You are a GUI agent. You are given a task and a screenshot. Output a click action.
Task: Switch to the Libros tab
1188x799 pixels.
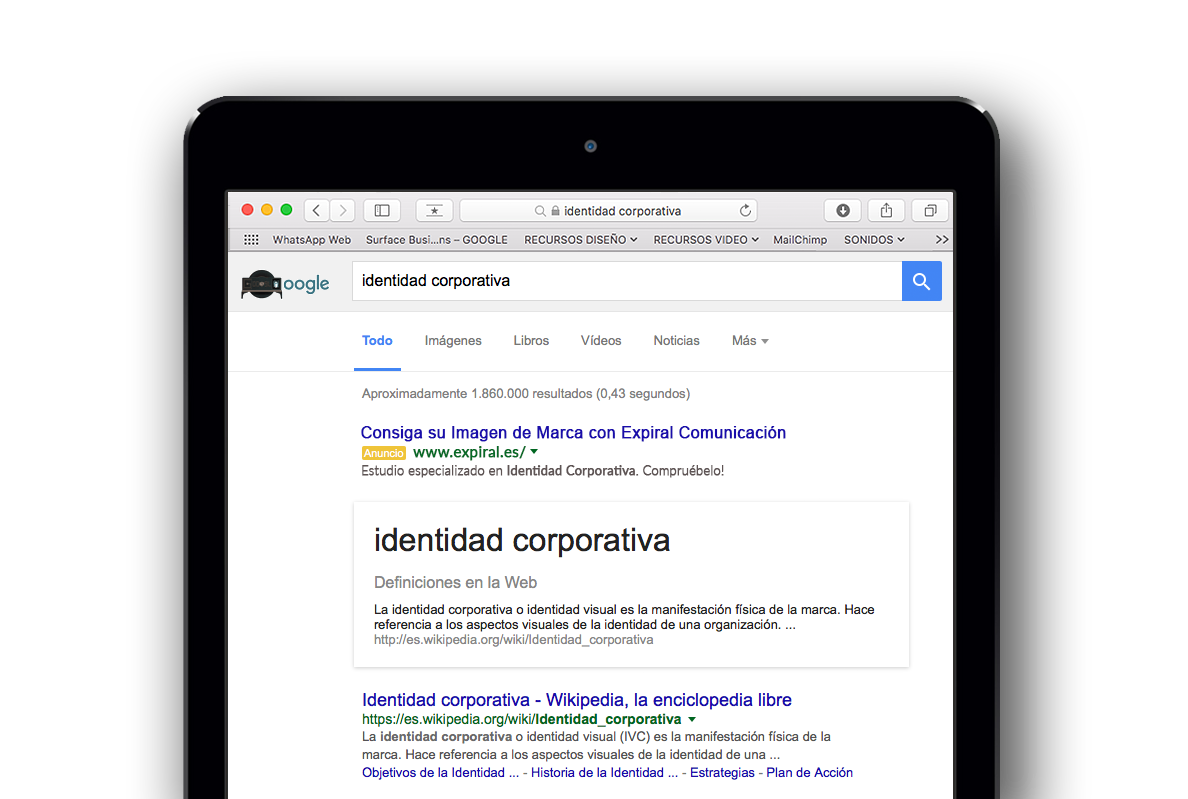click(531, 341)
